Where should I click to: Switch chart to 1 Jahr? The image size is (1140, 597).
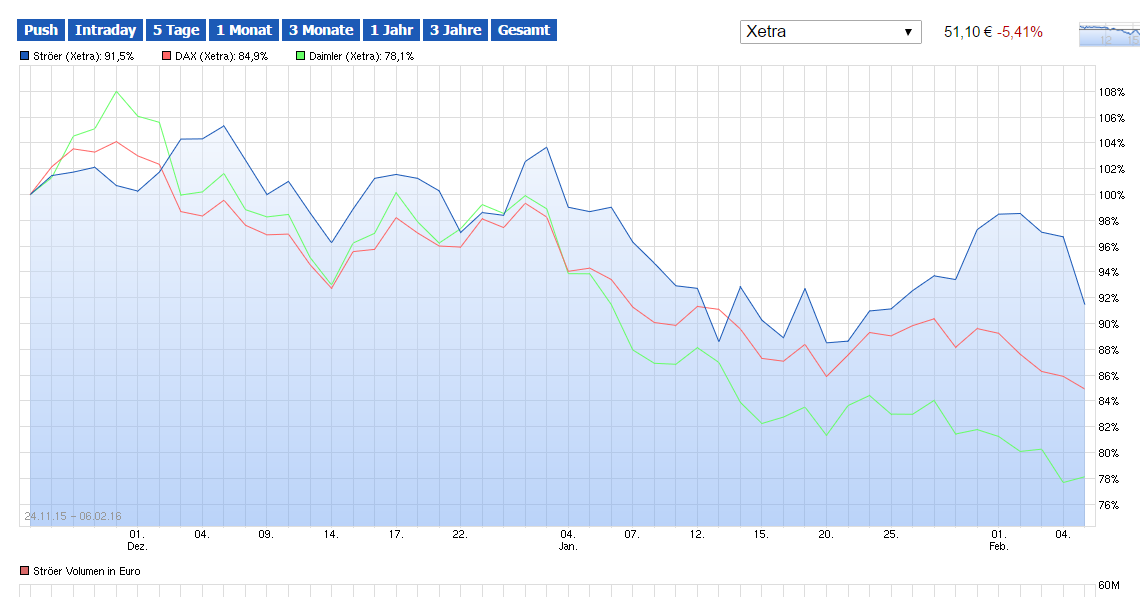[390, 30]
